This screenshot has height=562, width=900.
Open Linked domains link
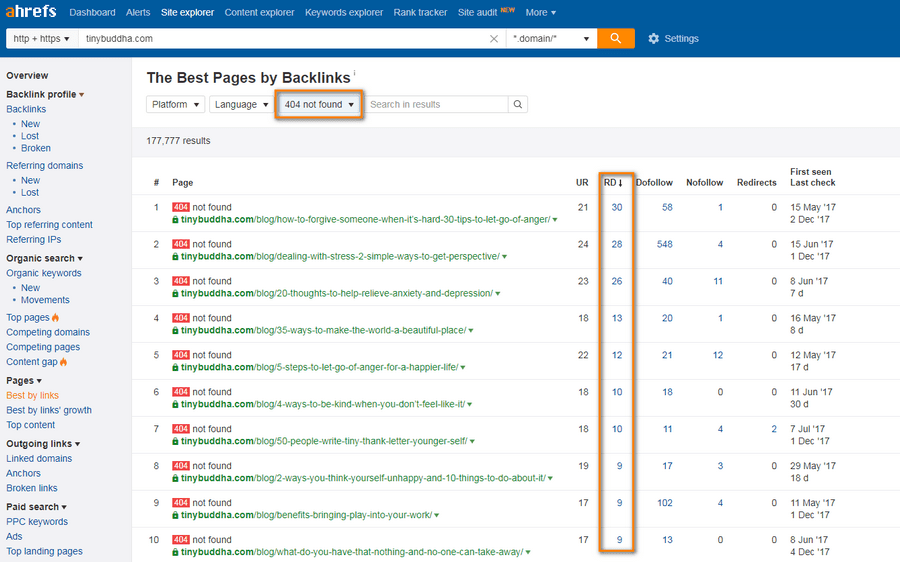pos(39,459)
